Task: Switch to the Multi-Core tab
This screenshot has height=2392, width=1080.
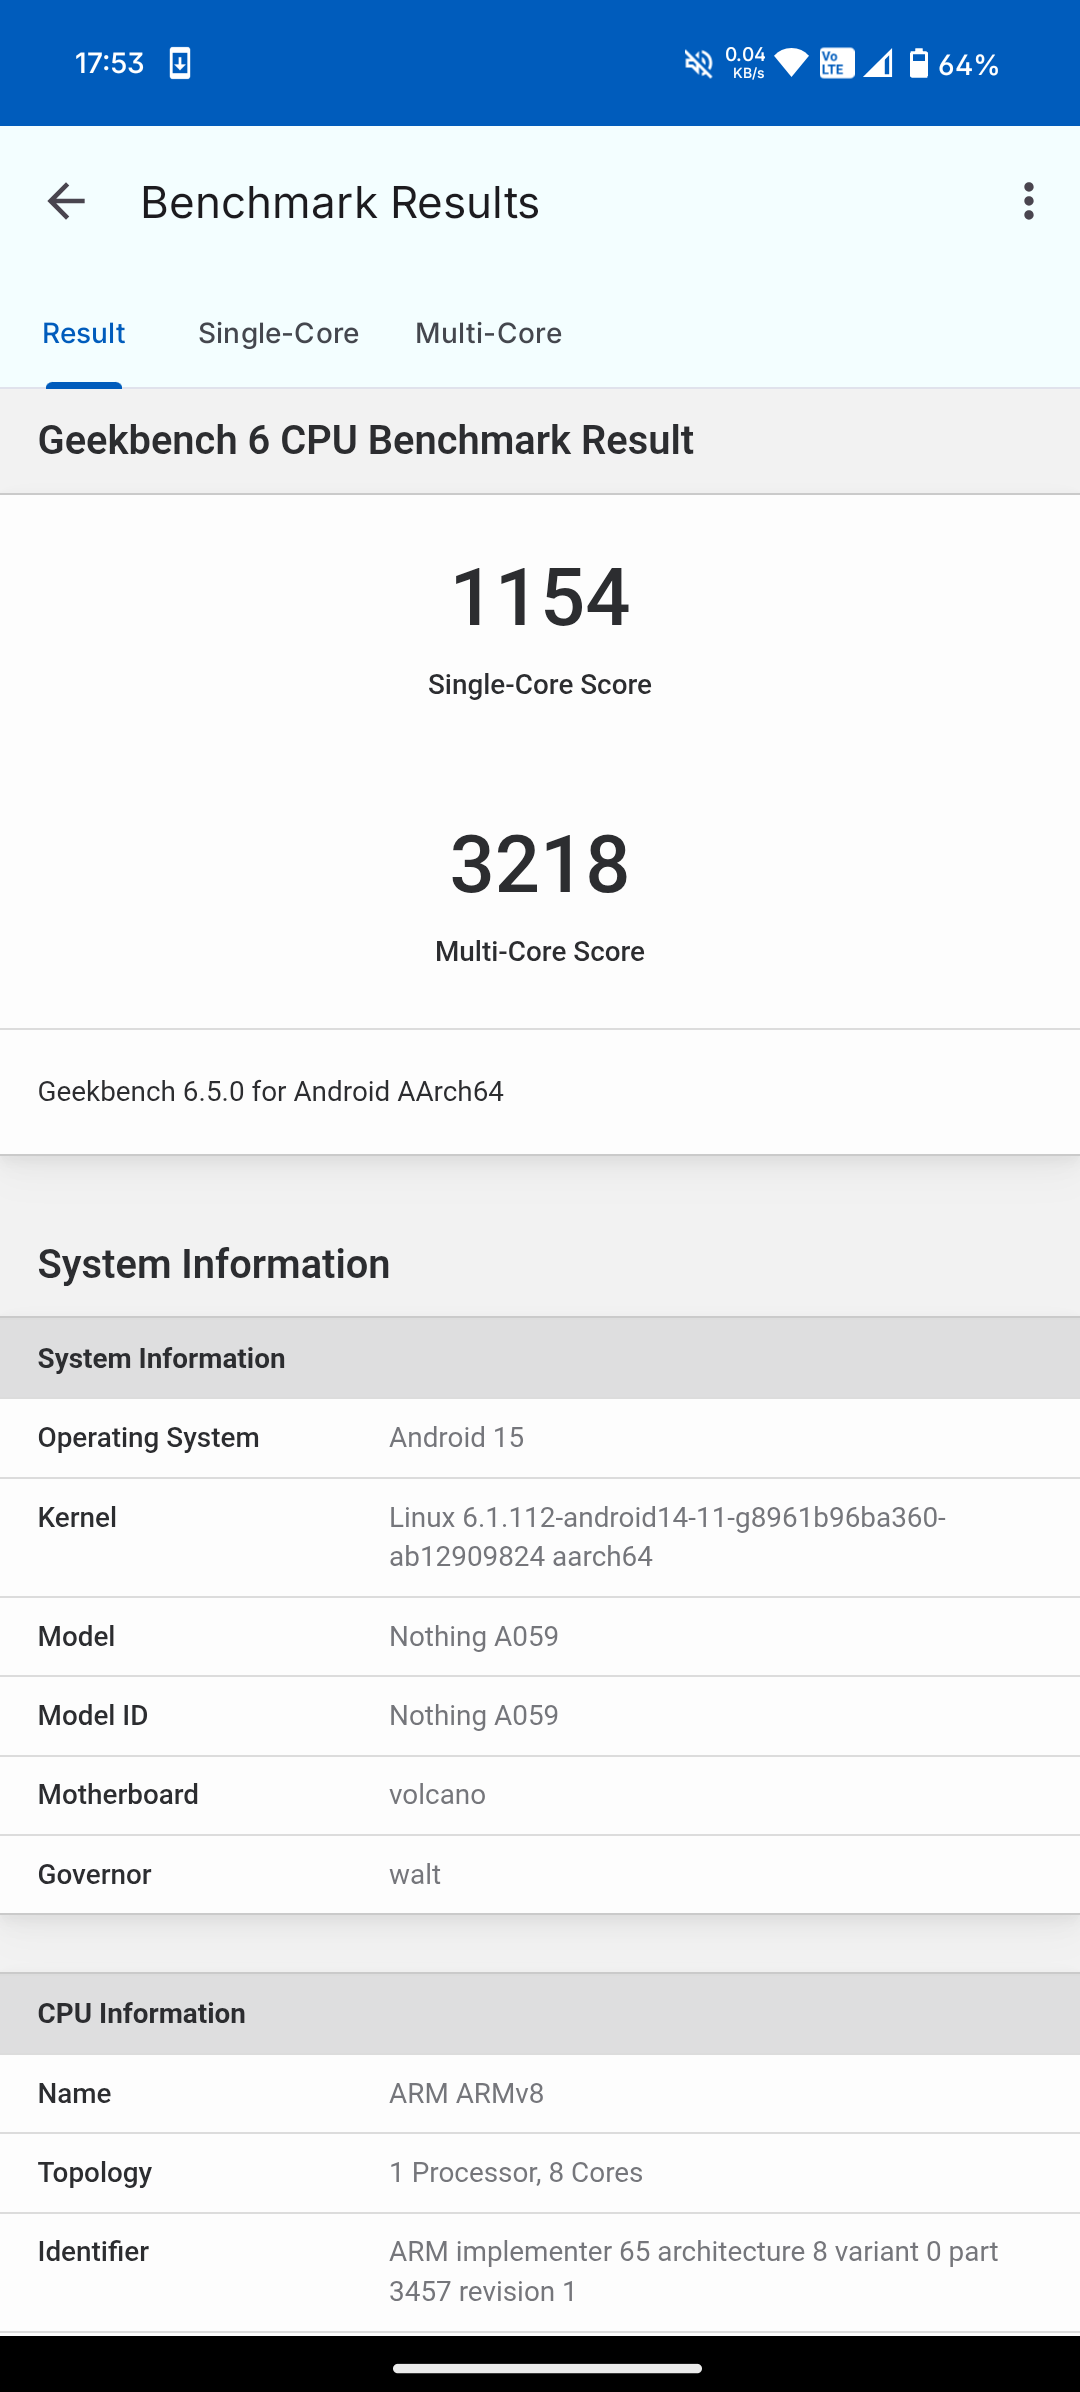Action: coord(488,333)
